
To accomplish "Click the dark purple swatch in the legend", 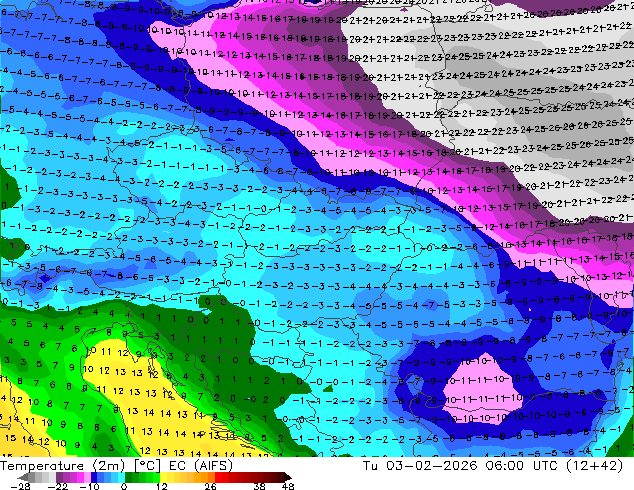I will pyautogui.click(x=59, y=477).
